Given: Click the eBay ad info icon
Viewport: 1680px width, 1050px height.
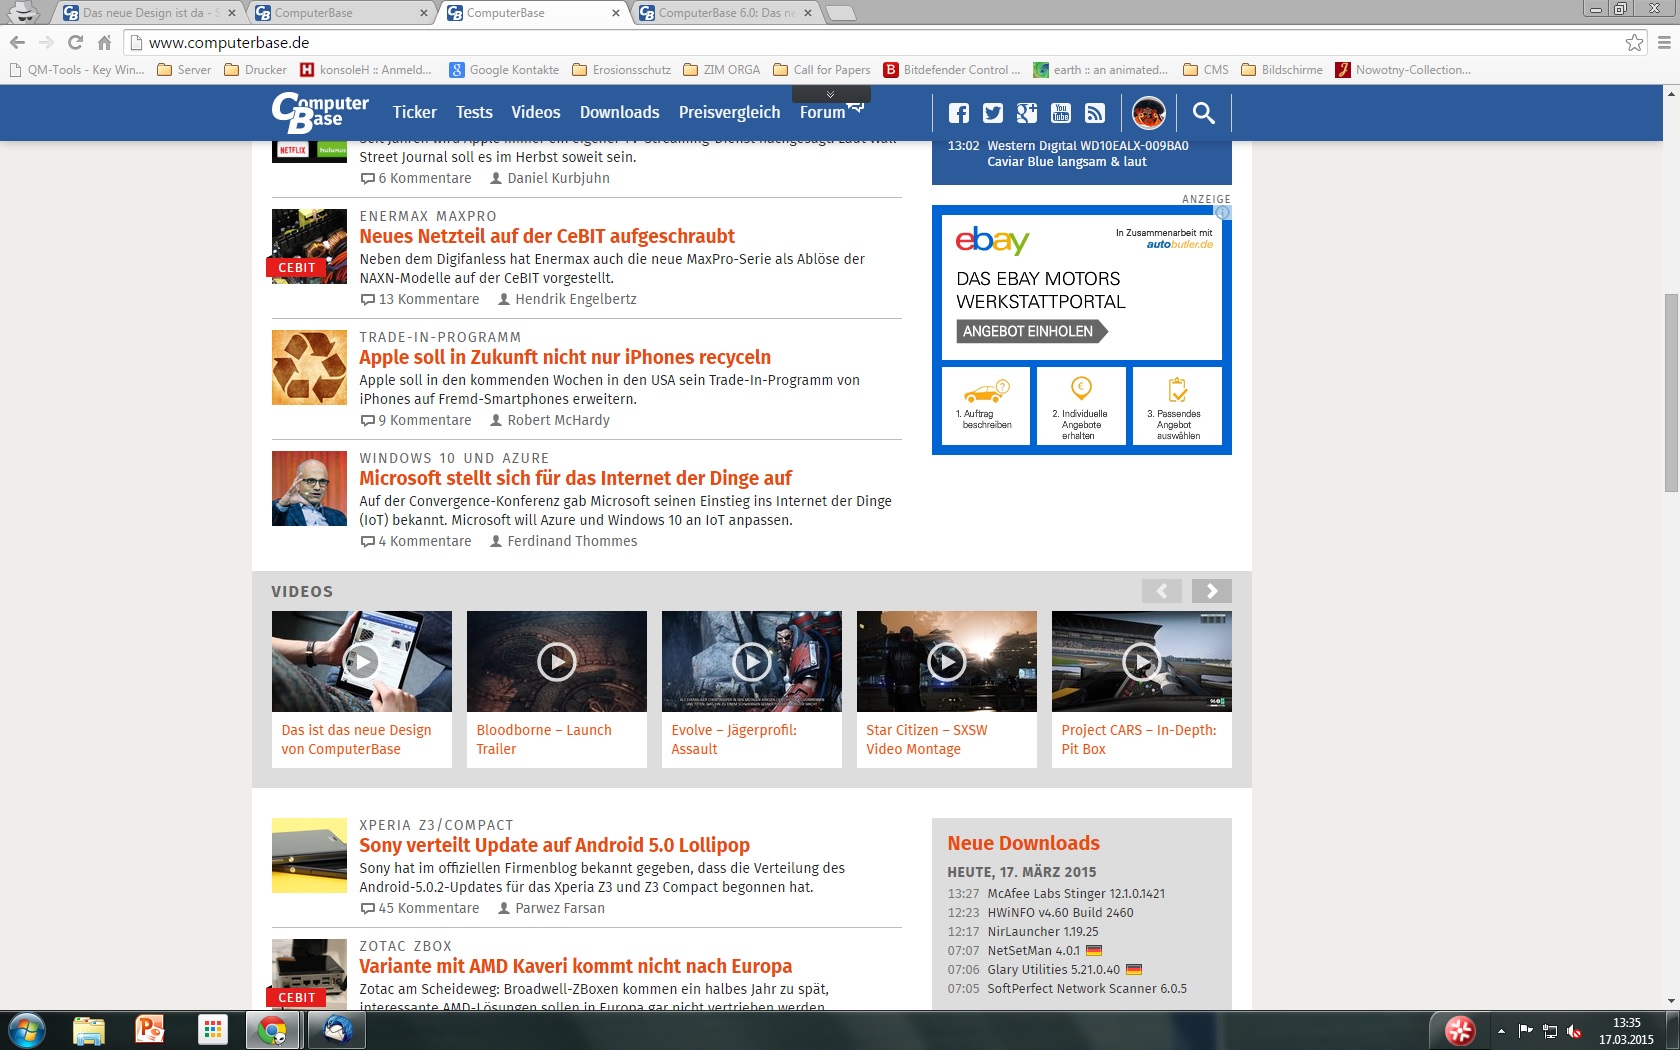Looking at the screenshot, I should [x=1223, y=212].
